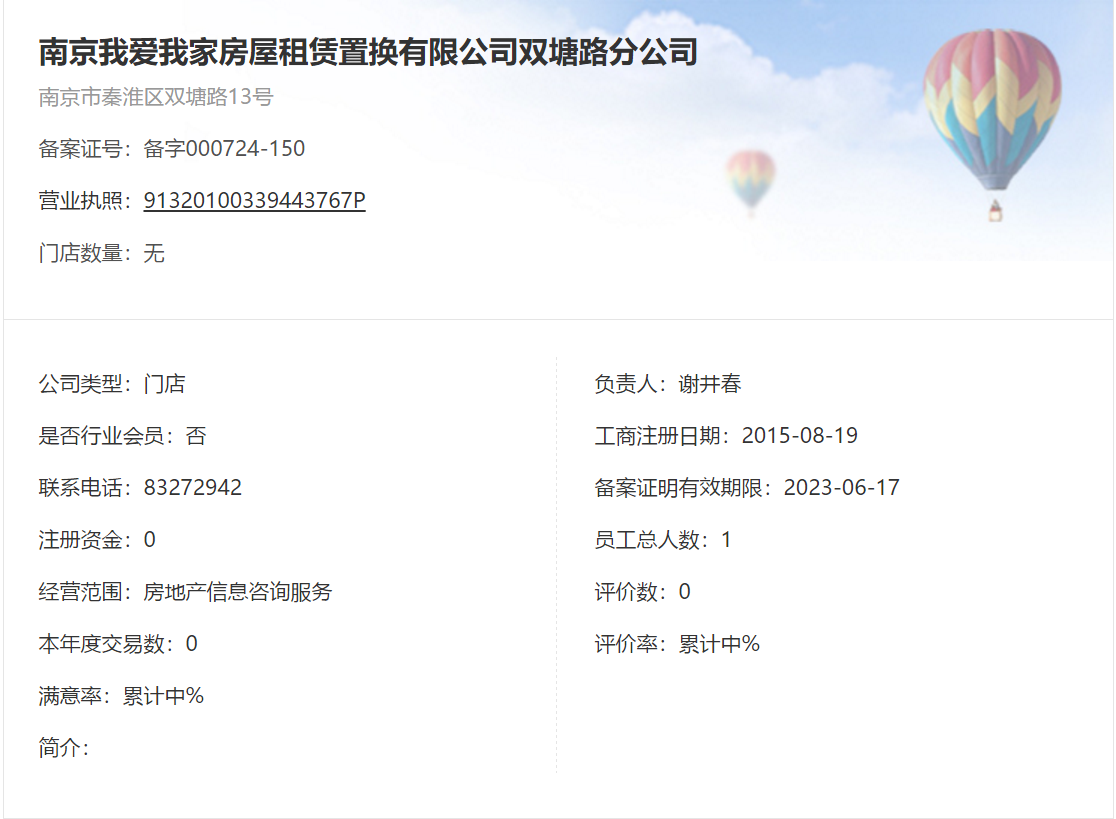This screenshot has width=1116, height=819.
Task: Click the contact phone number 83272942
Action: coord(193,488)
